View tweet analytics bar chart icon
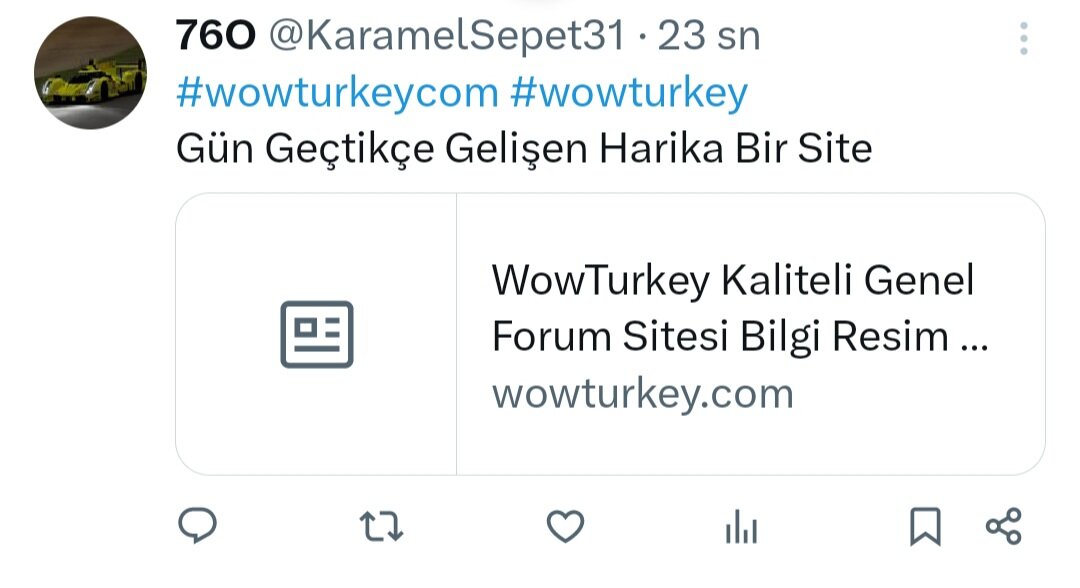Viewport: 1080px width, 588px height. pyautogui.click(x=741, y=527)
